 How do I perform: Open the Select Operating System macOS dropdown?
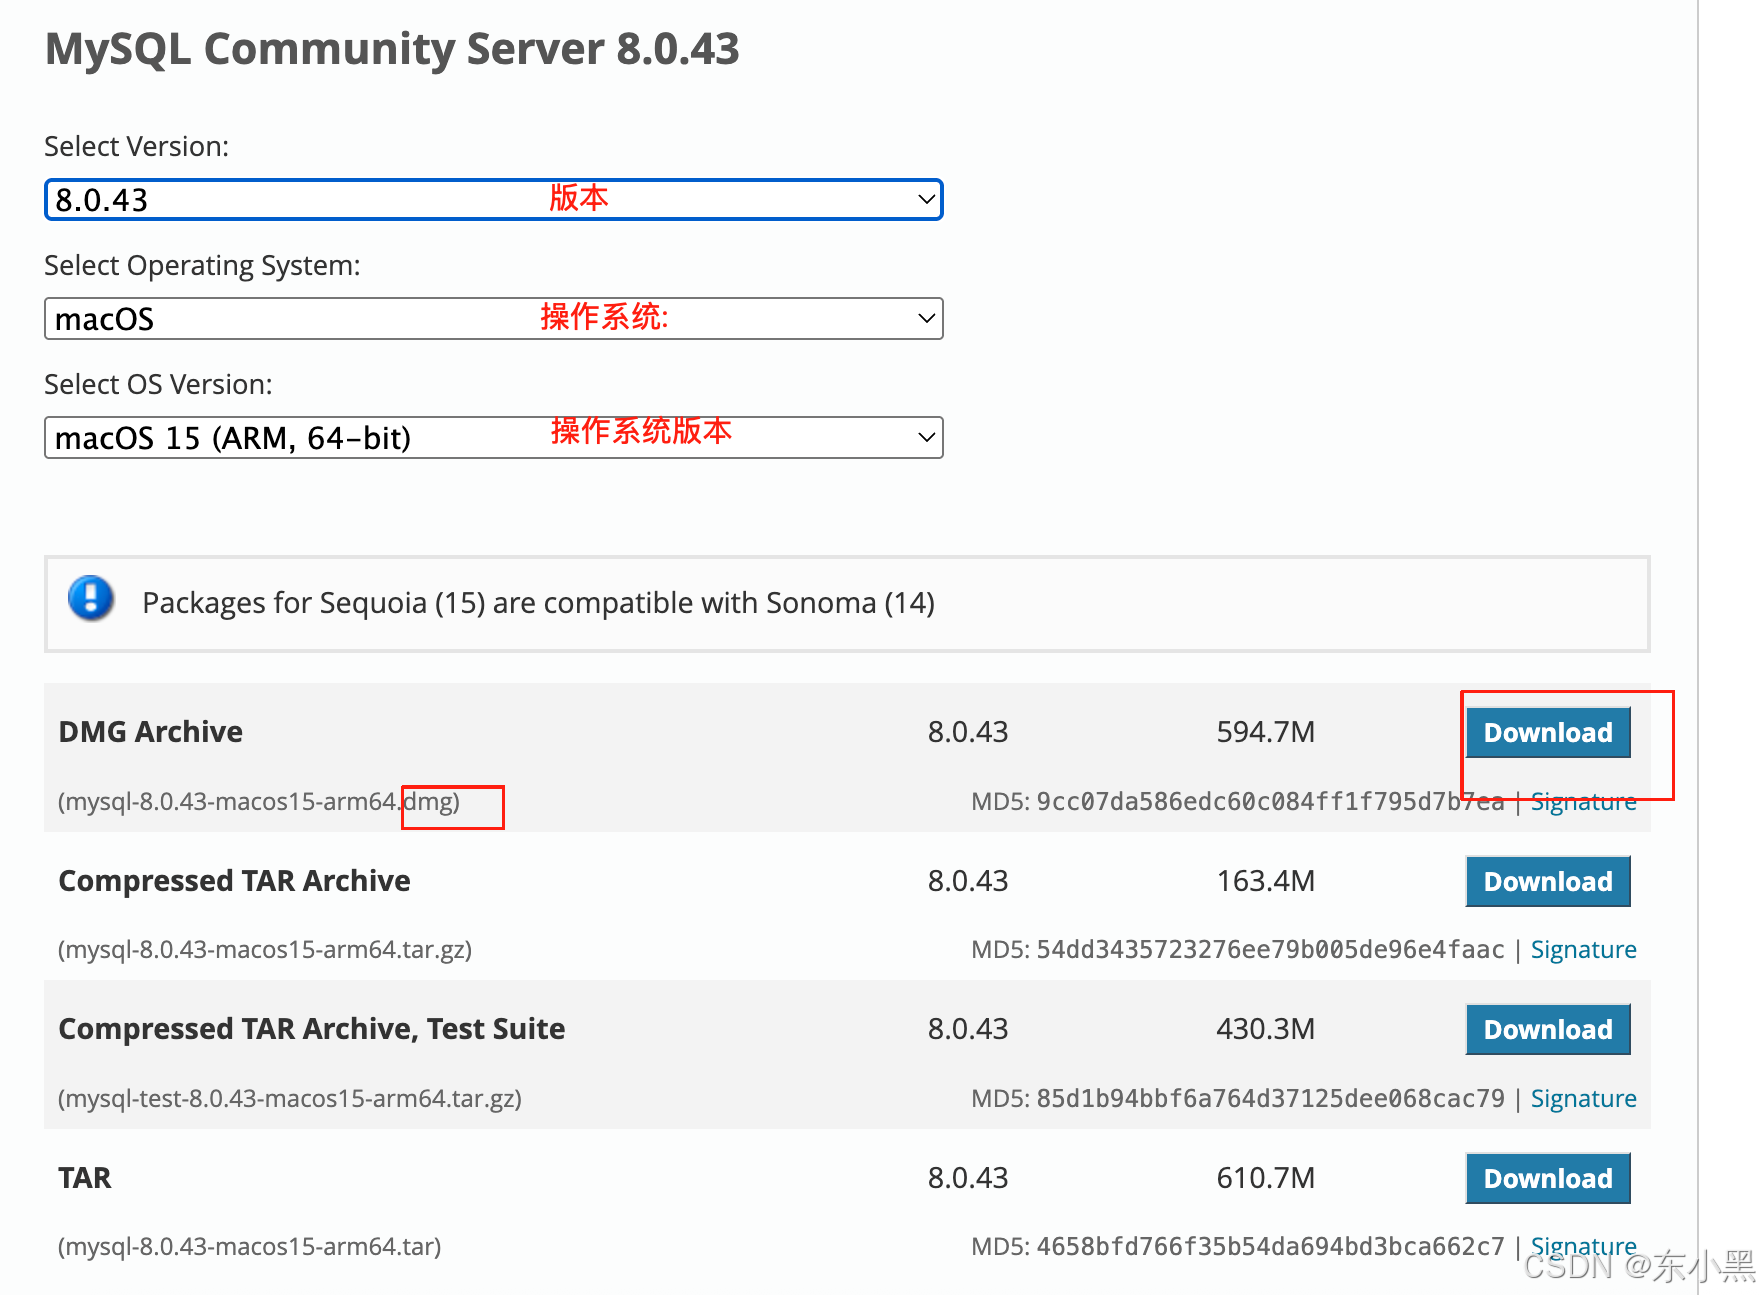493,319
